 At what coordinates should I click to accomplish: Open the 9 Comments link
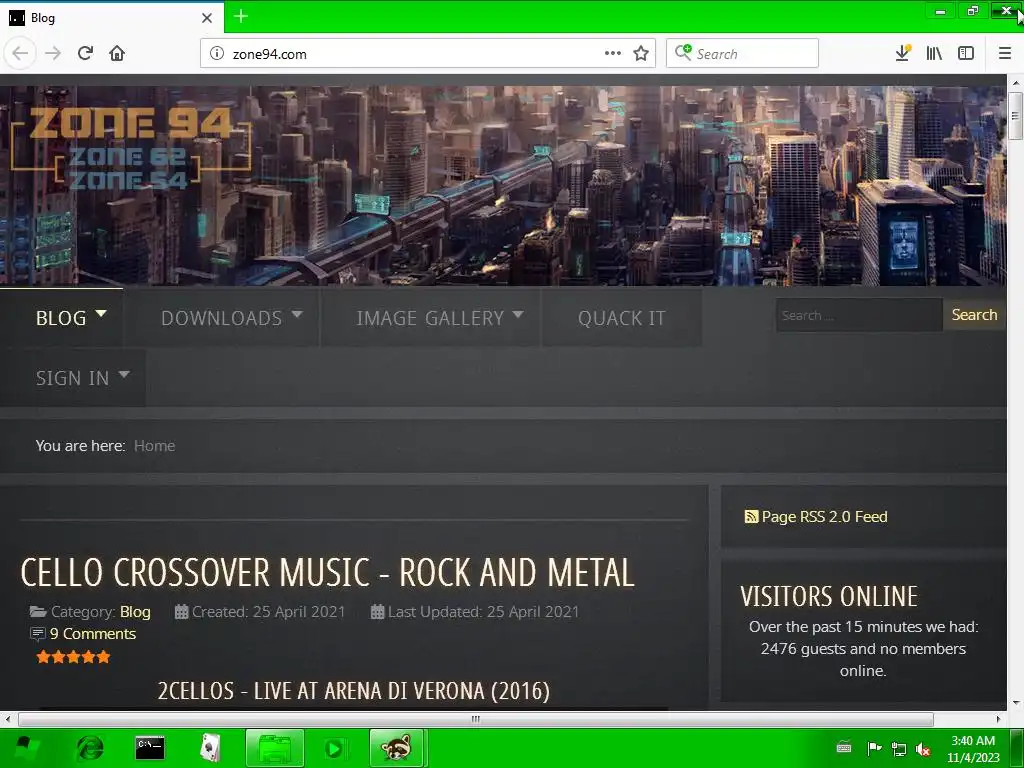93,633
